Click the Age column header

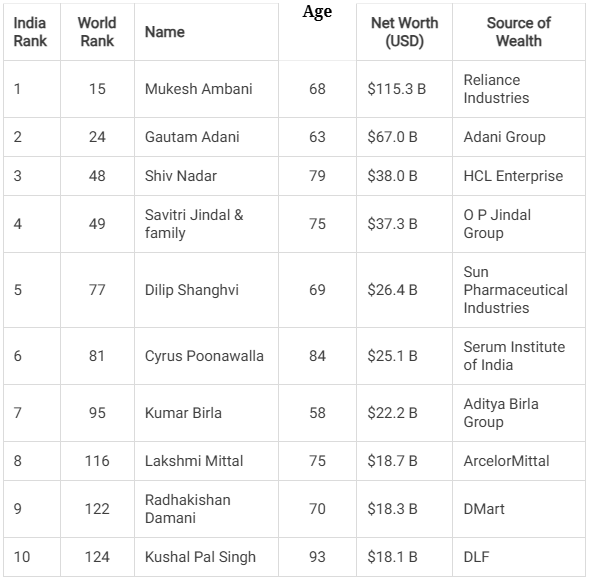317,32
